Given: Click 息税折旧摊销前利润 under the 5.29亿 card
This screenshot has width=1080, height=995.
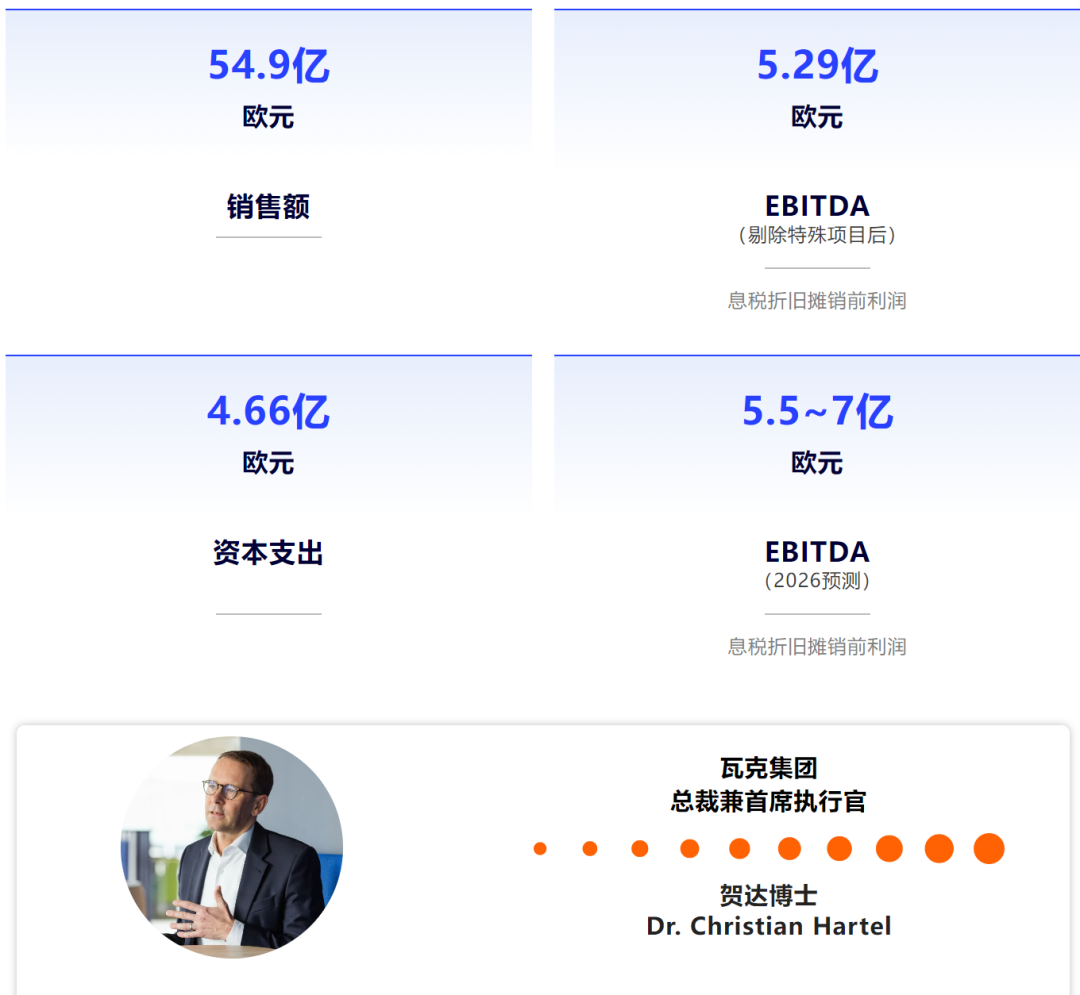Looking at the screenshot, I should [x=817, y=301].
